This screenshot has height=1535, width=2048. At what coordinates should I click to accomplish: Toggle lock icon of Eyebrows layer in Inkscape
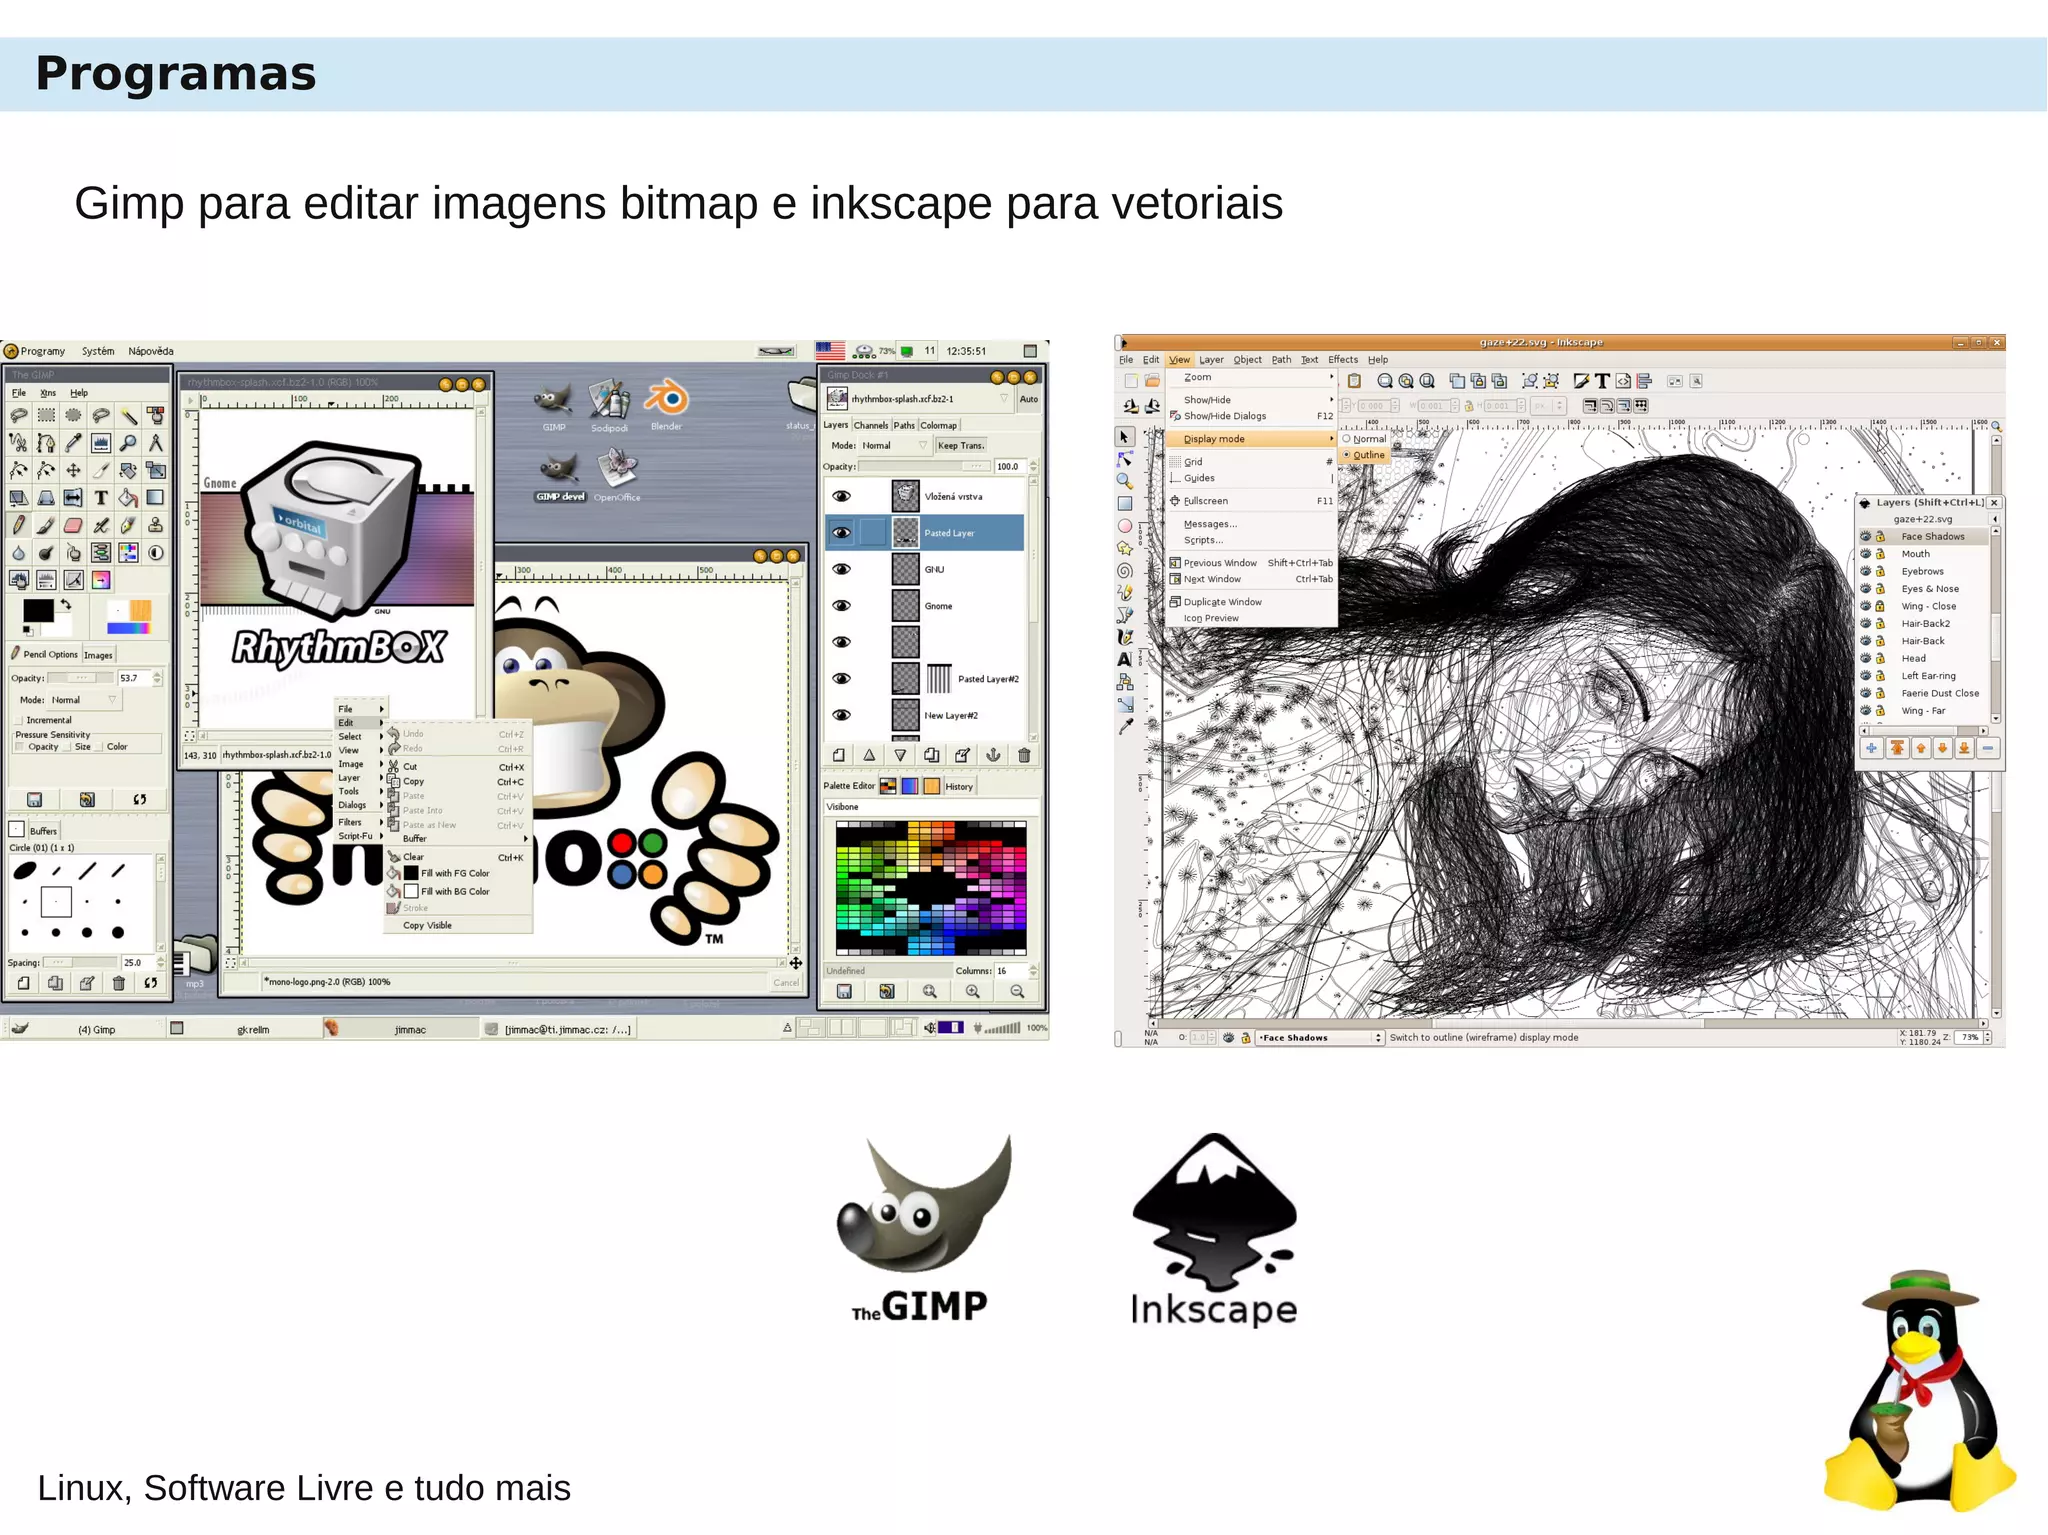tap(1880, 571)
